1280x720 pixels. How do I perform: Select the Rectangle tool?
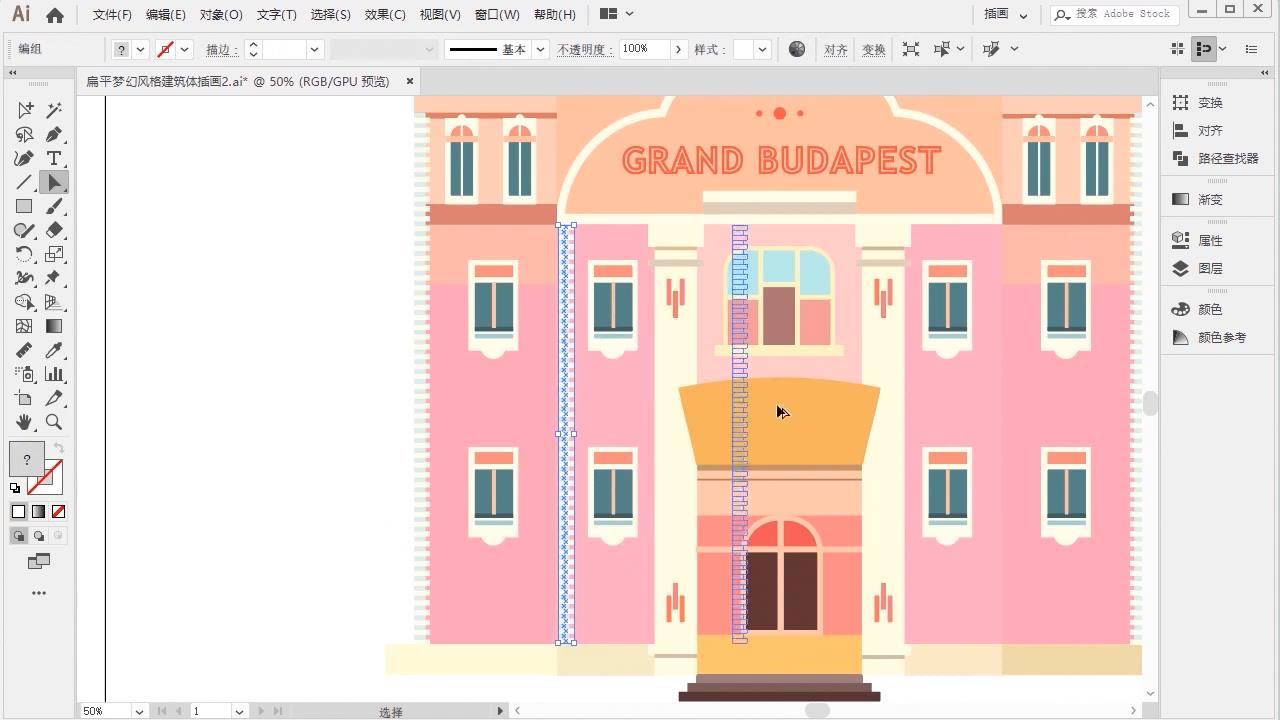pyautogui.click(x=25, y=206)
